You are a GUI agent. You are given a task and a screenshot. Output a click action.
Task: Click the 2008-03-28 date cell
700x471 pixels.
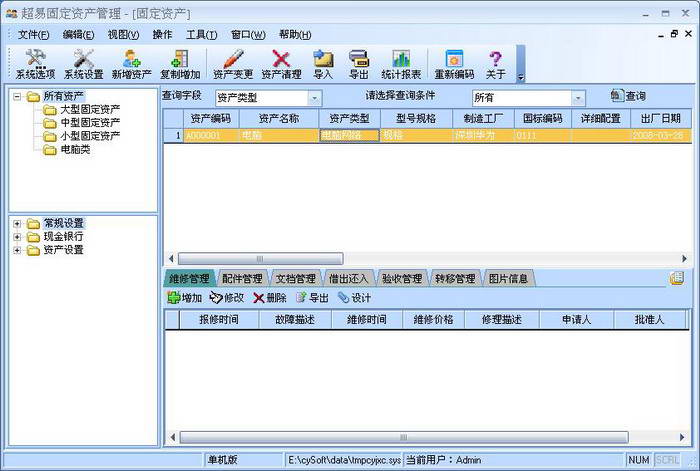(x=661, y=135)
